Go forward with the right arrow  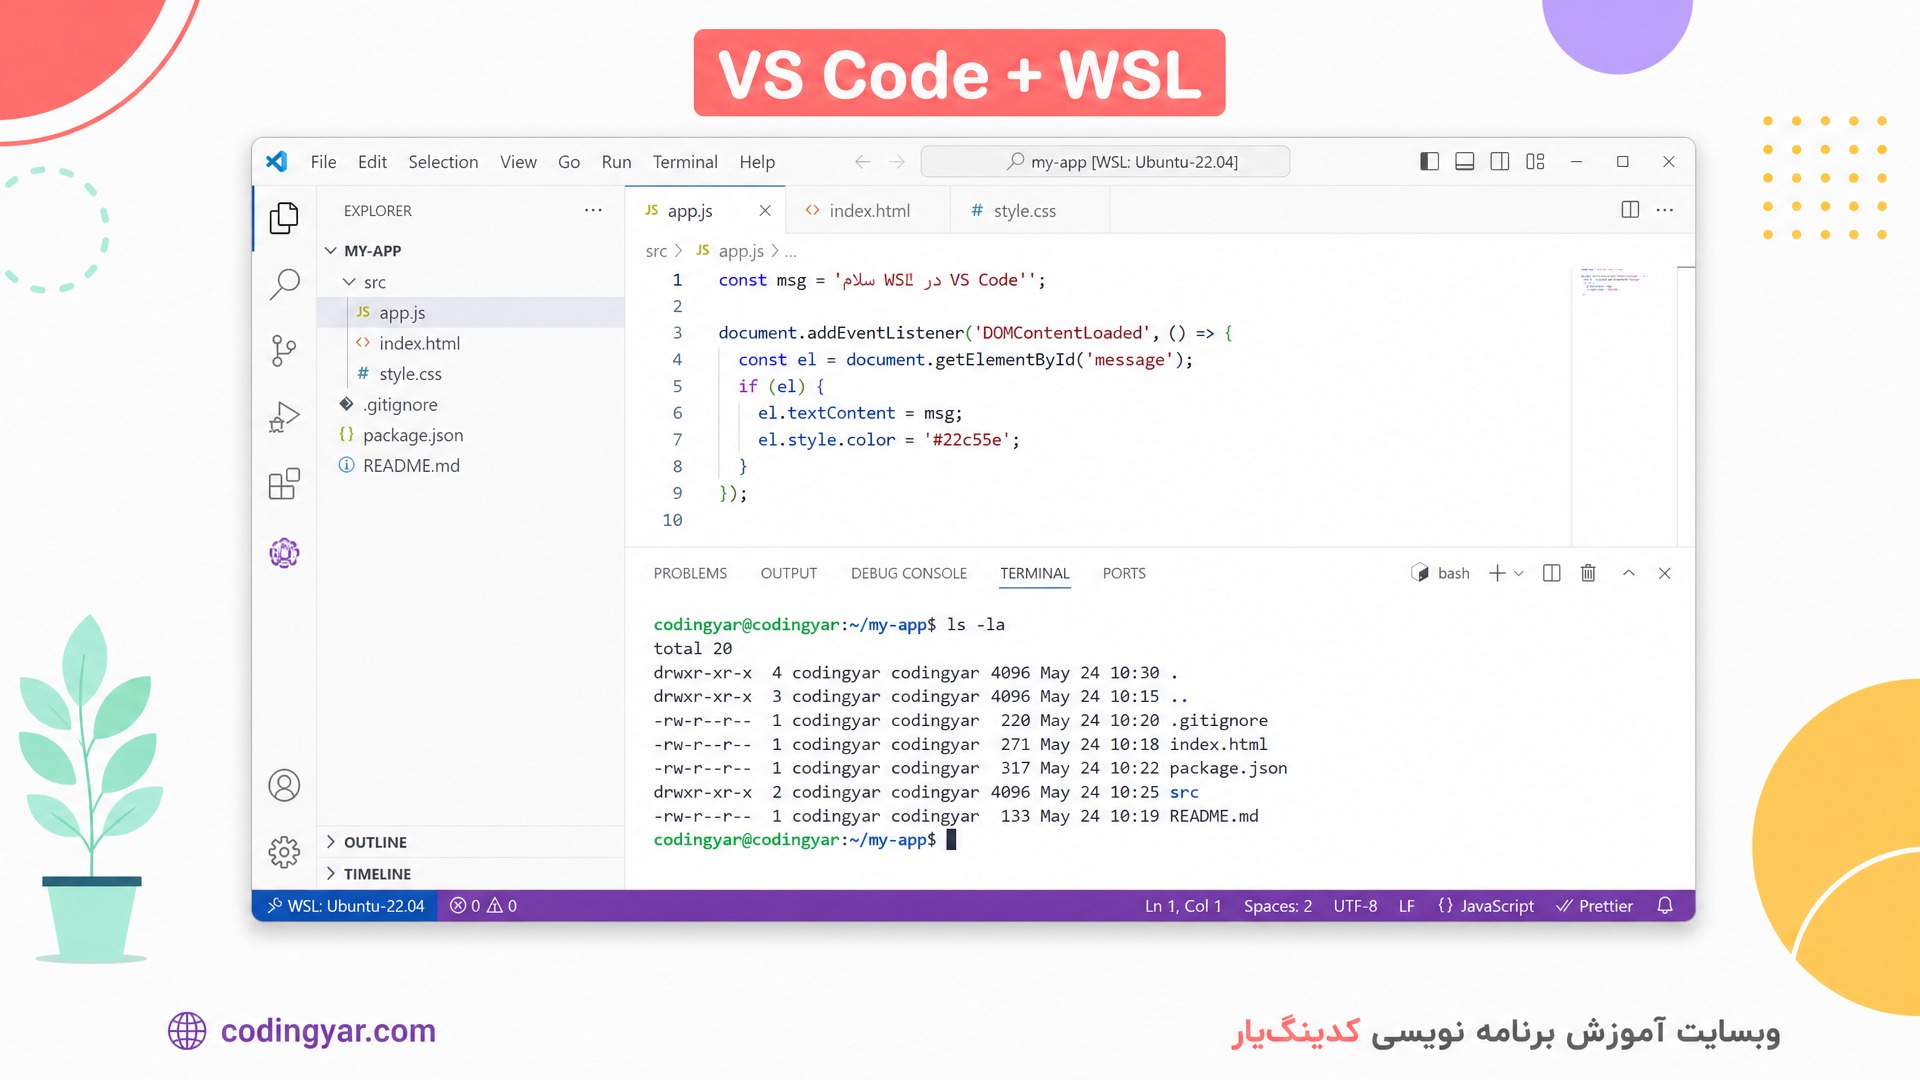(897, 162)
